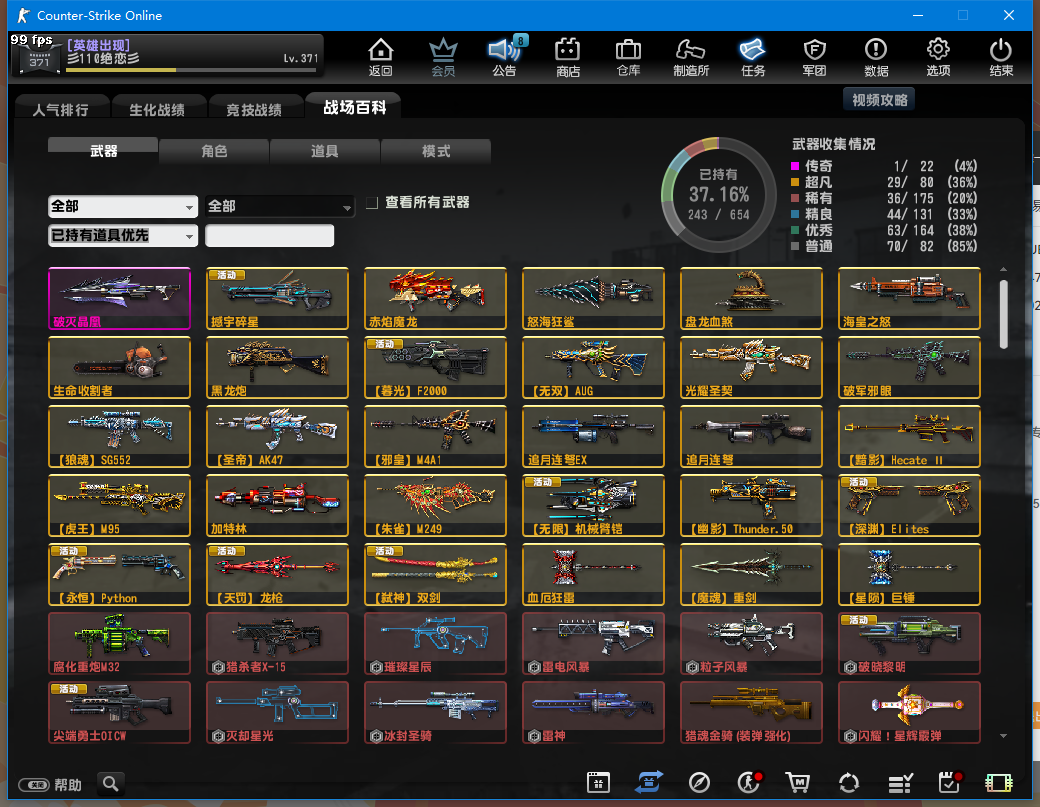
Task: Select the 战场百科 tab
Action: click(x=355, y=107)
